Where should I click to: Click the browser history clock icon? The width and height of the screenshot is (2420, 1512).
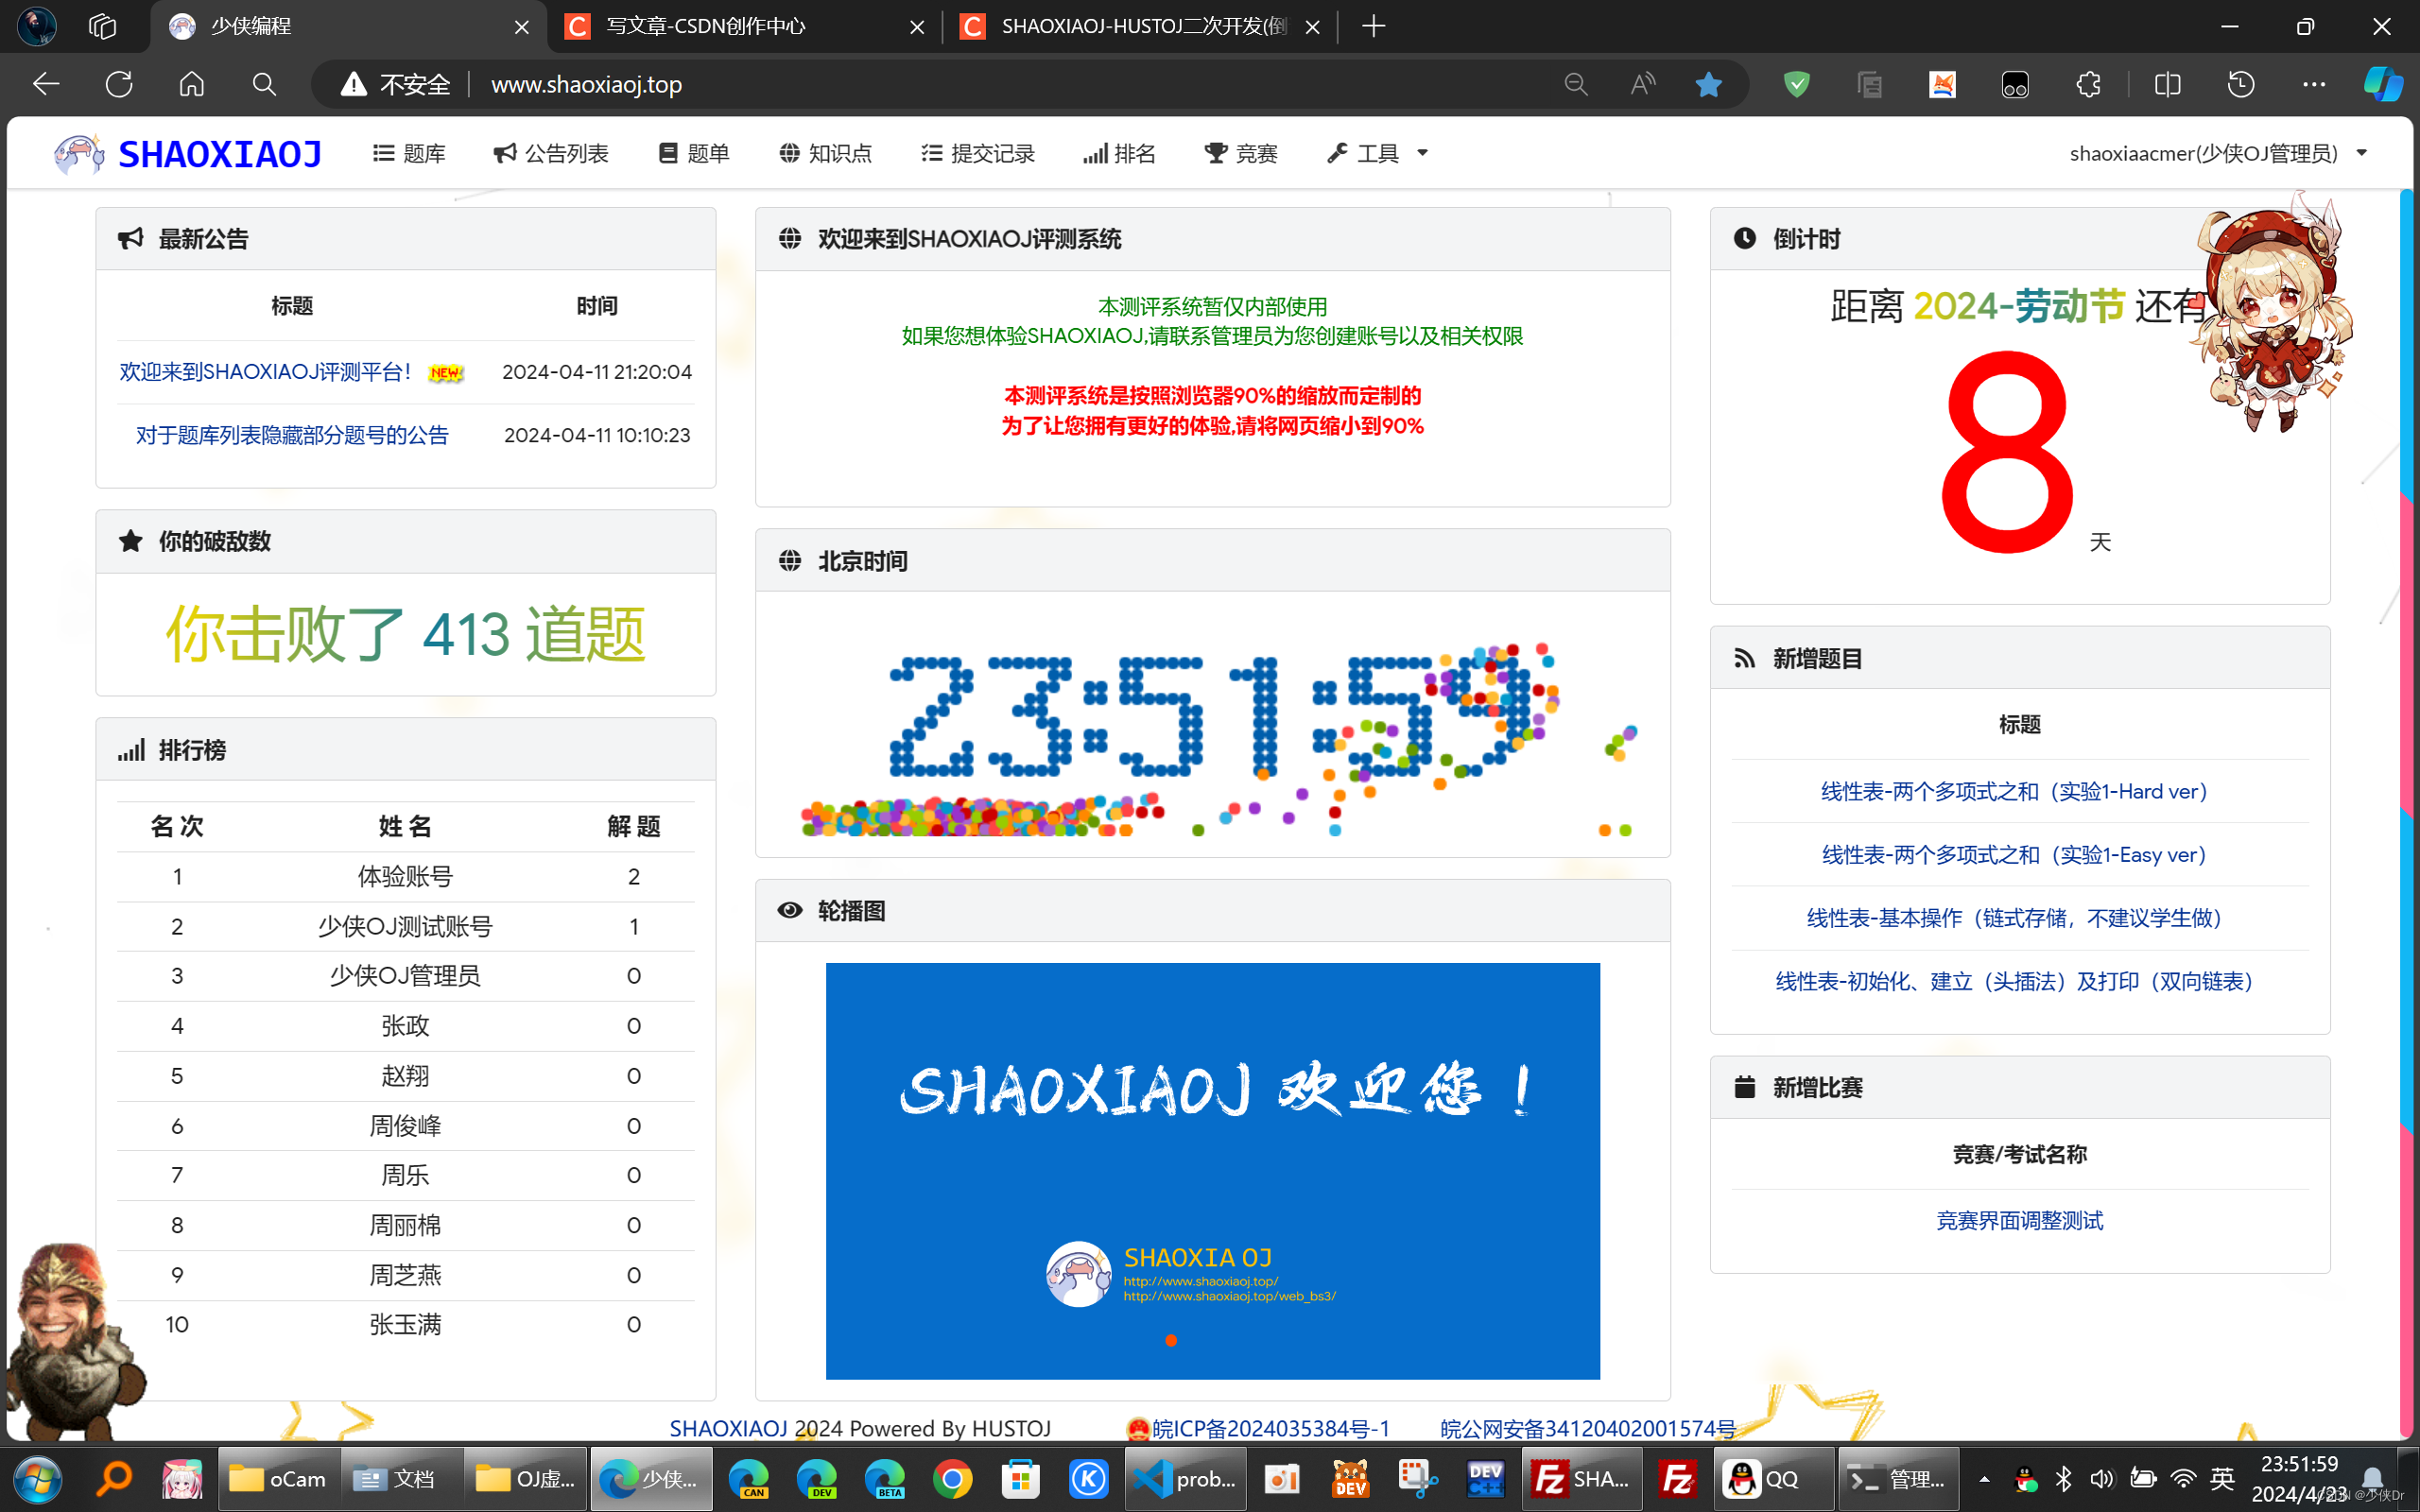(2241, 84)
